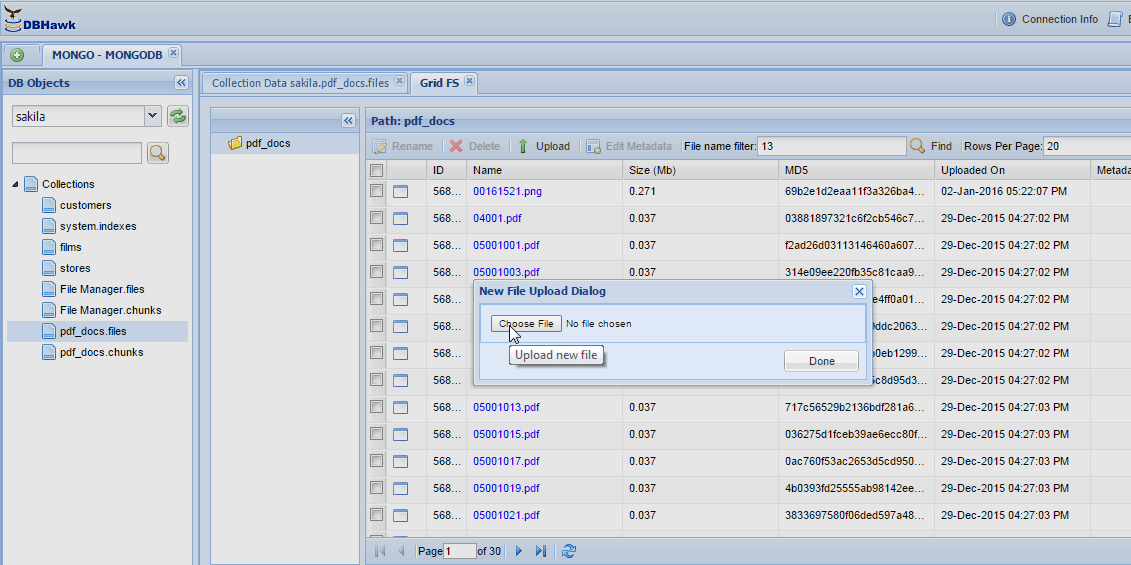1131x565 pixels.
Task: Open the 00161521.png file link
Action: [x=507, y=191]
